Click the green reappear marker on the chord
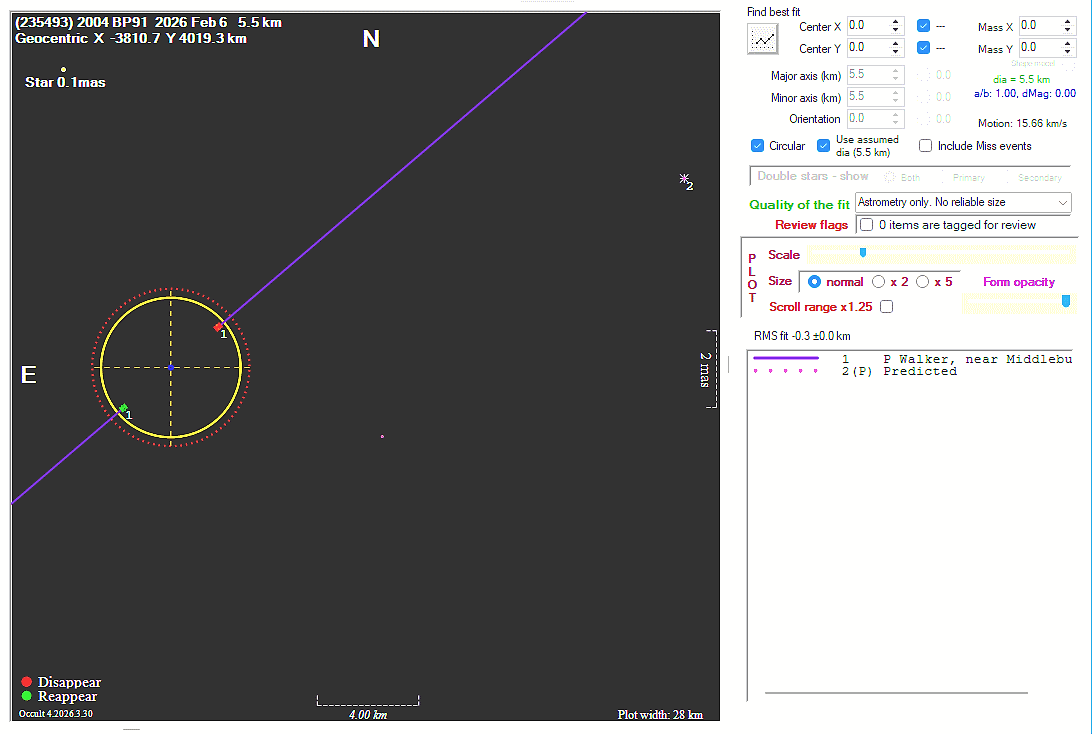Screen dimensions: 1092x734 123,408
